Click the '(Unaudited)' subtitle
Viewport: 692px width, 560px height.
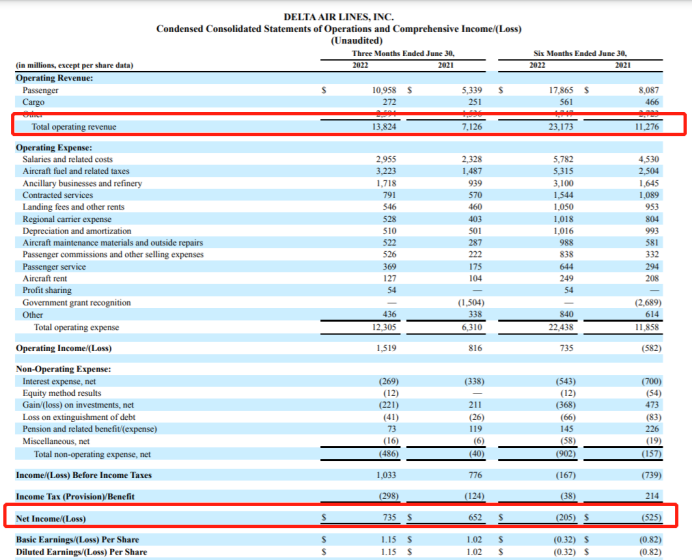click(x=357, y=41)
